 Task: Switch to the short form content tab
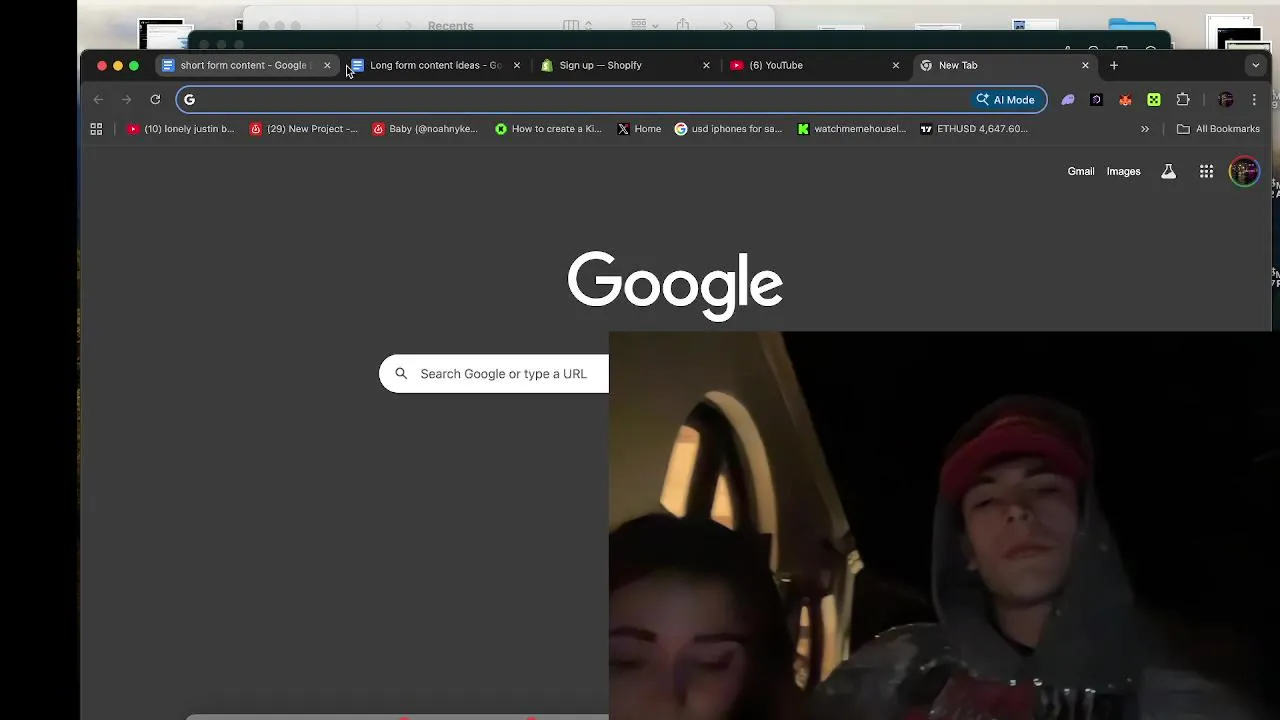coord(245,65)
